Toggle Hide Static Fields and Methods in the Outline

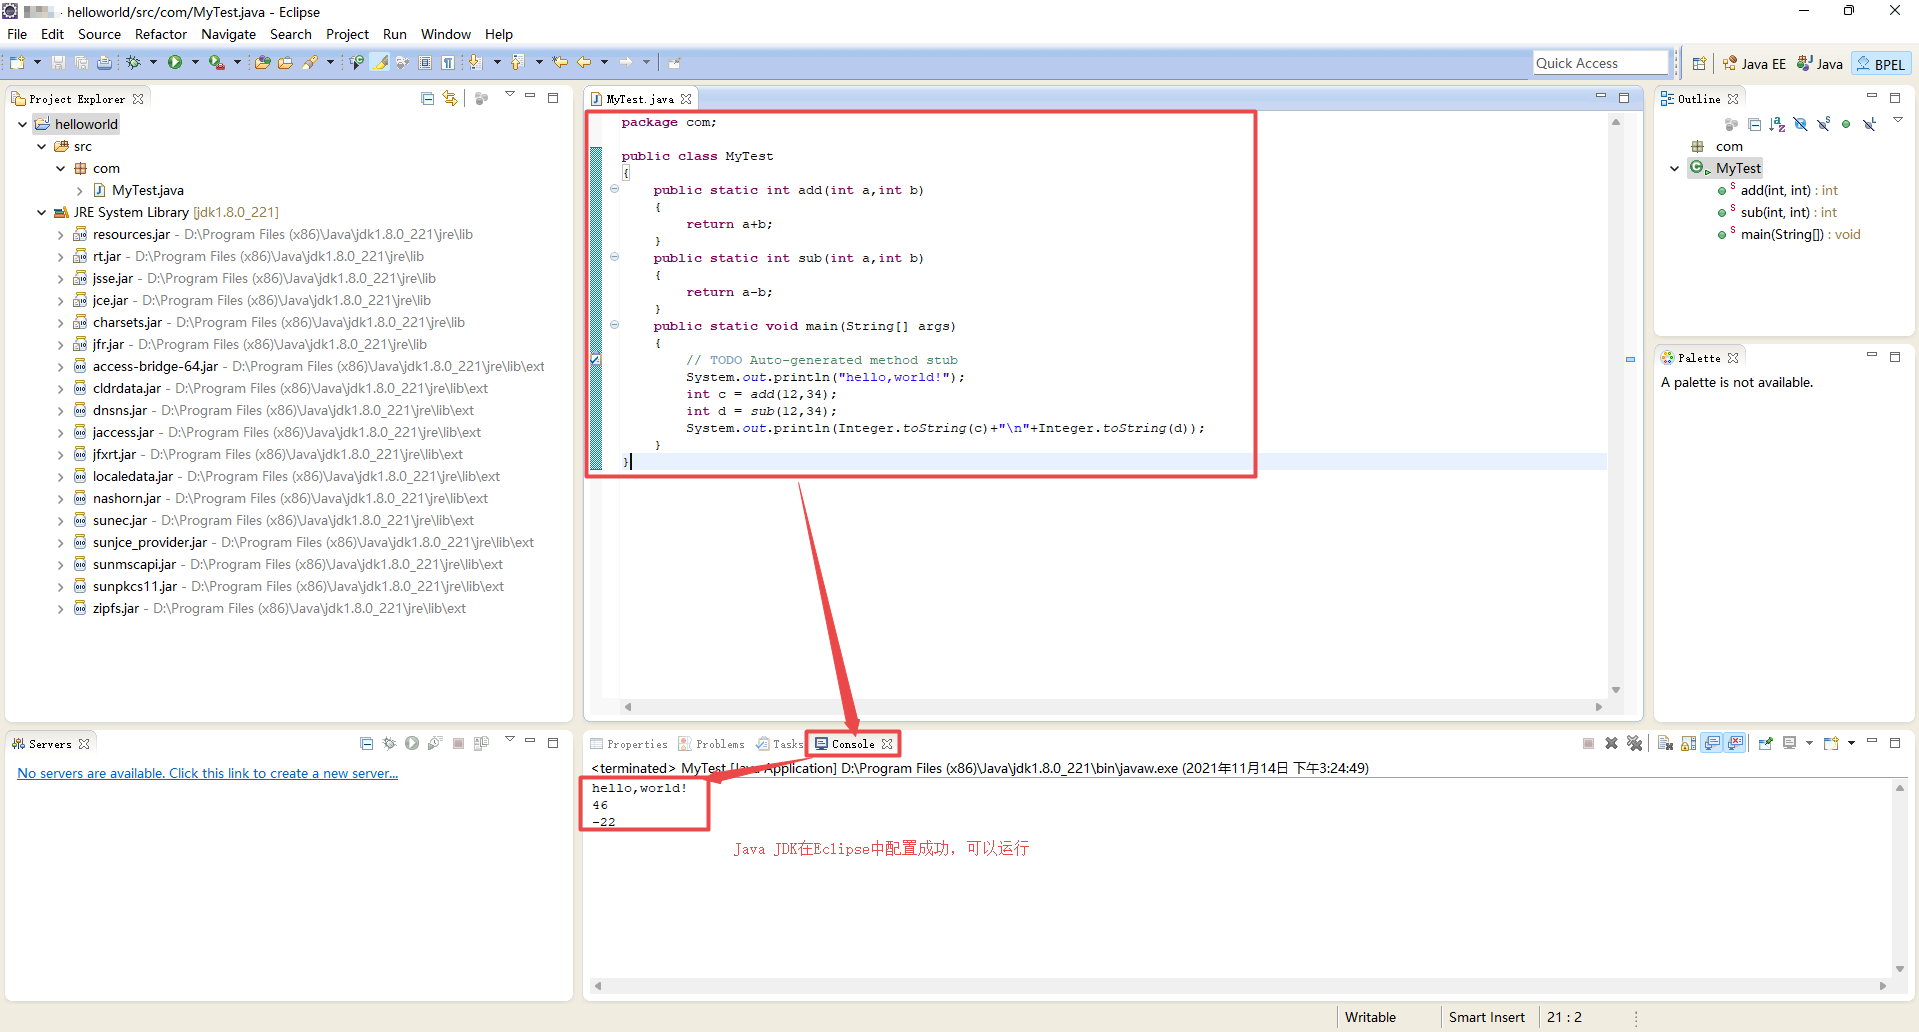click(1823, 124)
